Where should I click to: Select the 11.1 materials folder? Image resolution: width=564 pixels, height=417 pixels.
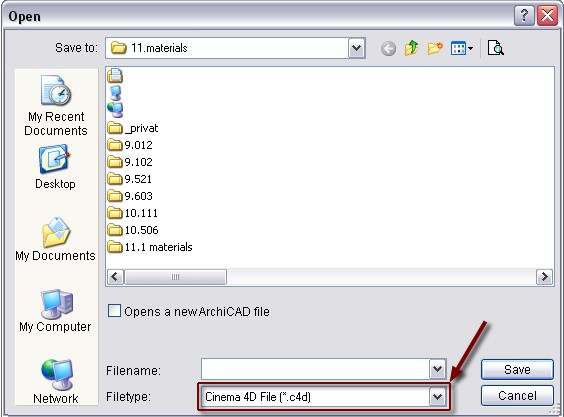pyautogui.click(x=150, y=247)
